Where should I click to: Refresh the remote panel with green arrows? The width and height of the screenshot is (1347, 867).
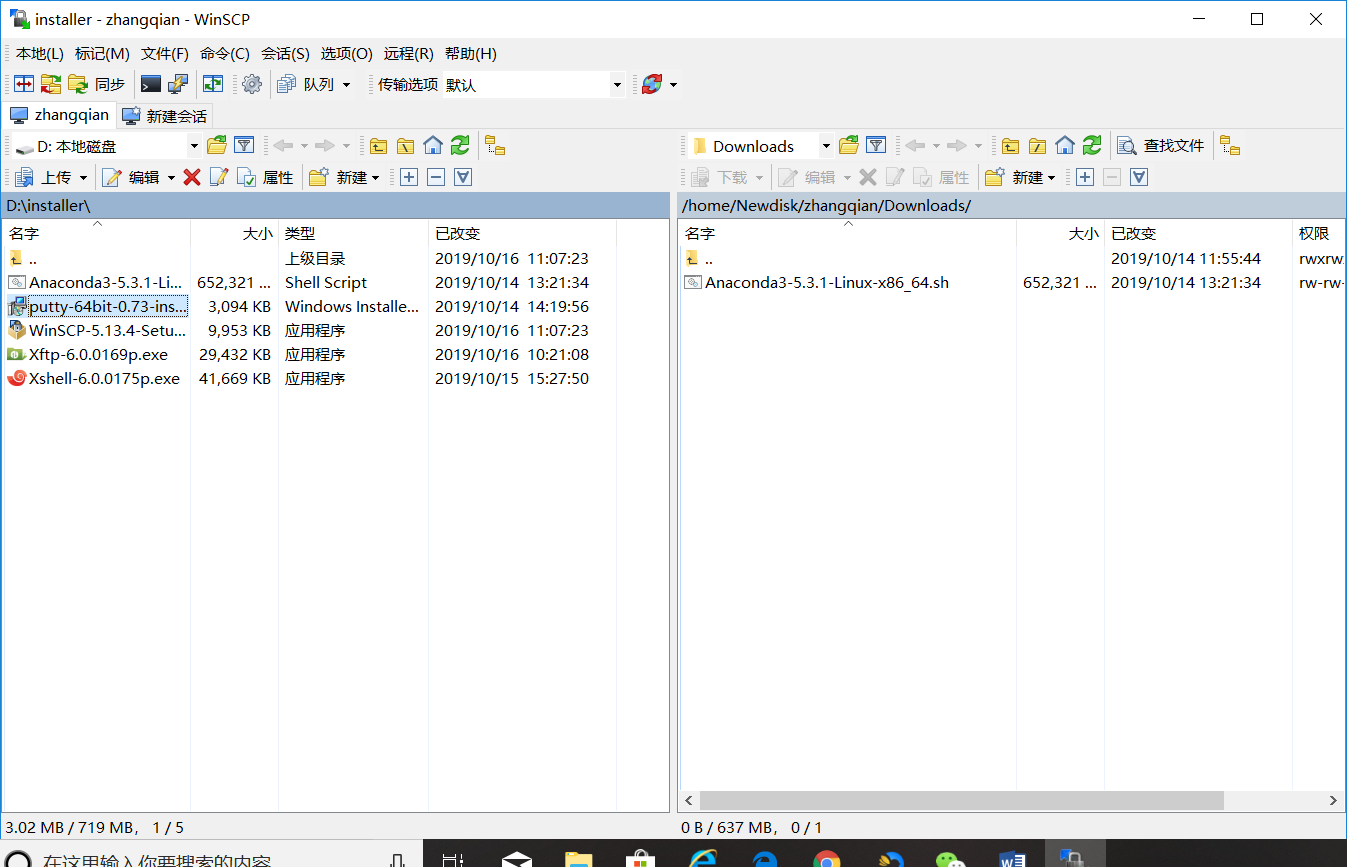pyautogui.click(x=1092, y=146)
